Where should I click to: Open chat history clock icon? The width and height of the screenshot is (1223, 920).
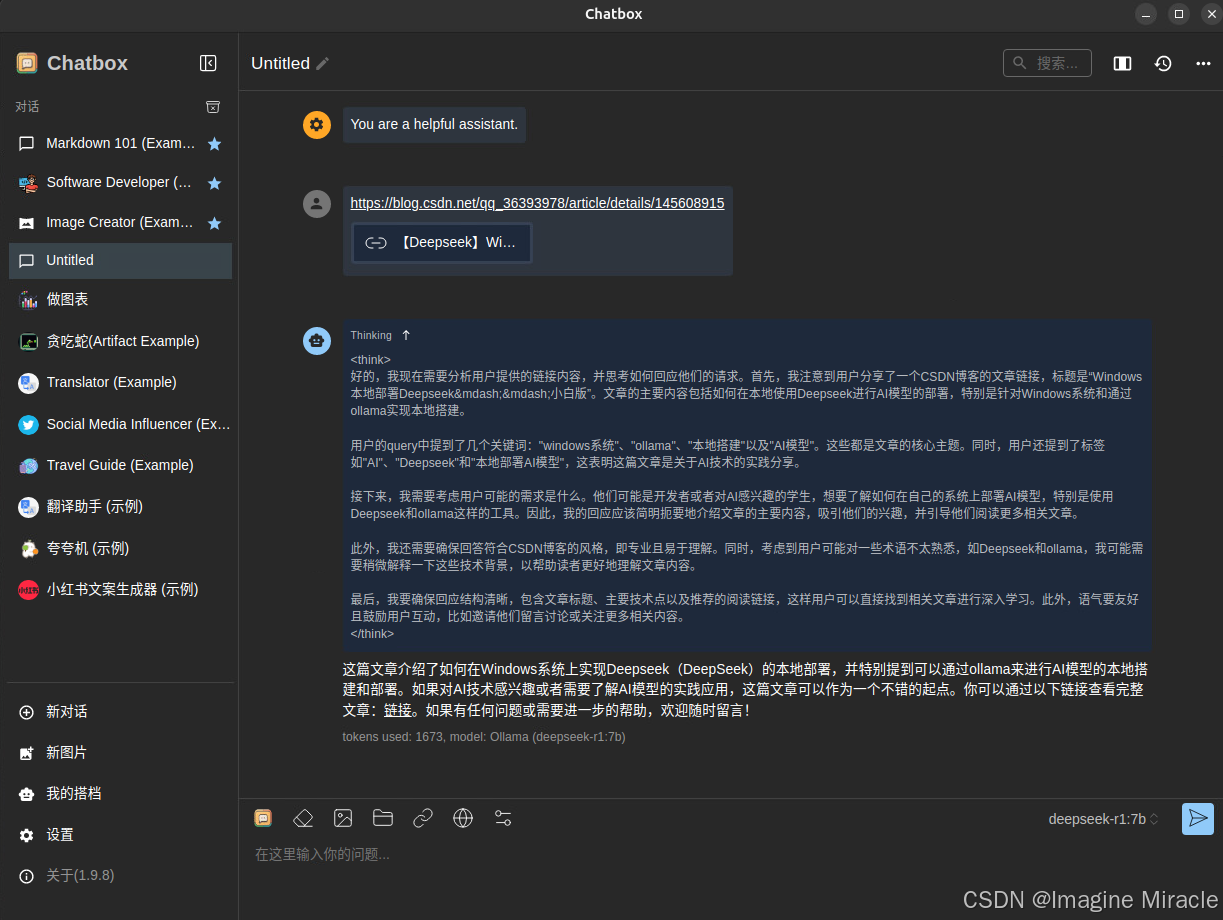click(1163, 63)
